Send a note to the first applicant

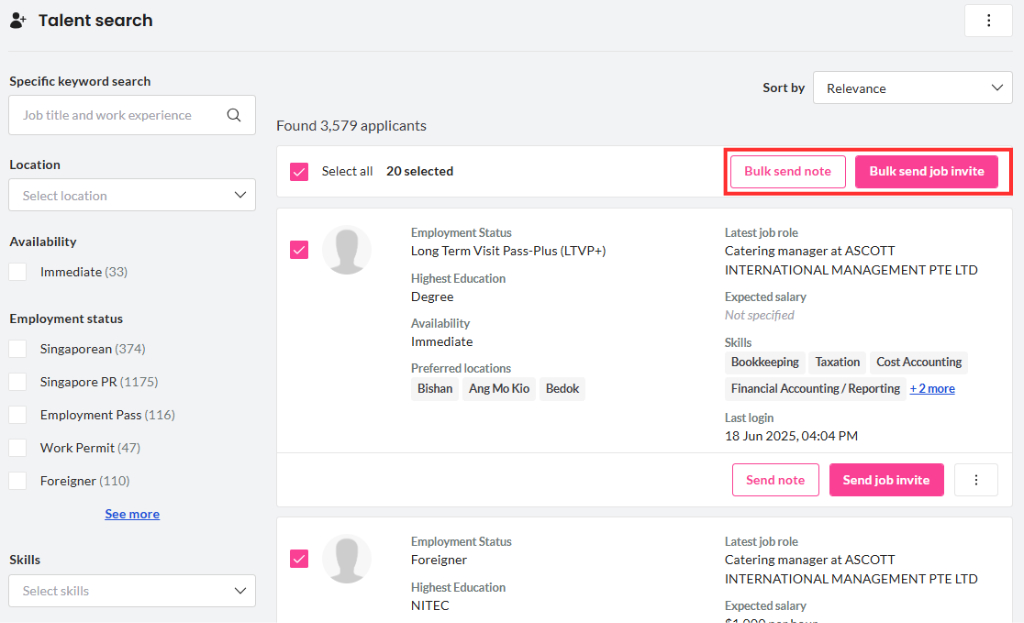point(775,480)
